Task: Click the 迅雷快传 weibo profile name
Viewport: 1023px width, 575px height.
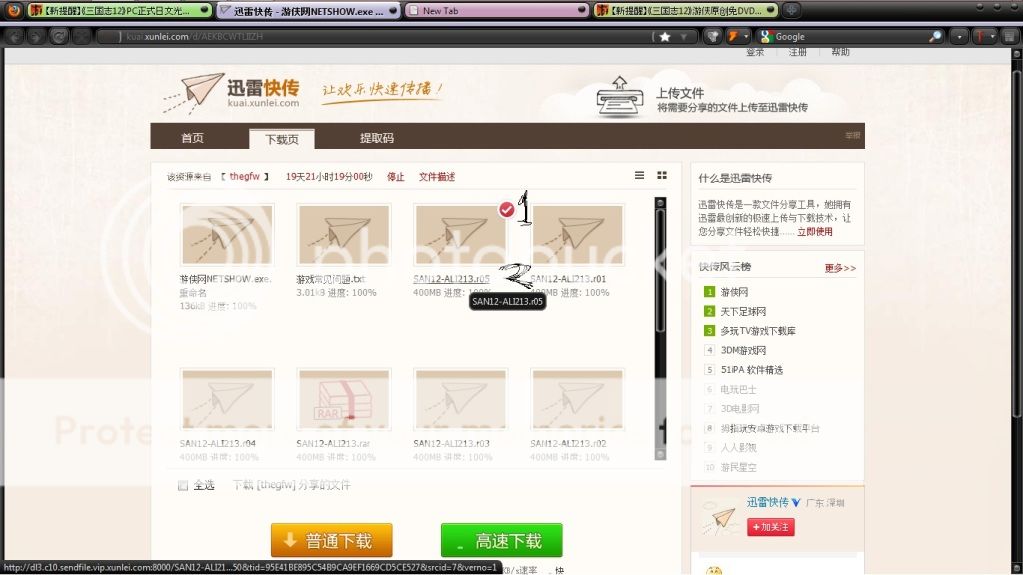Action: pyautogui.click(x=767, y=502)
